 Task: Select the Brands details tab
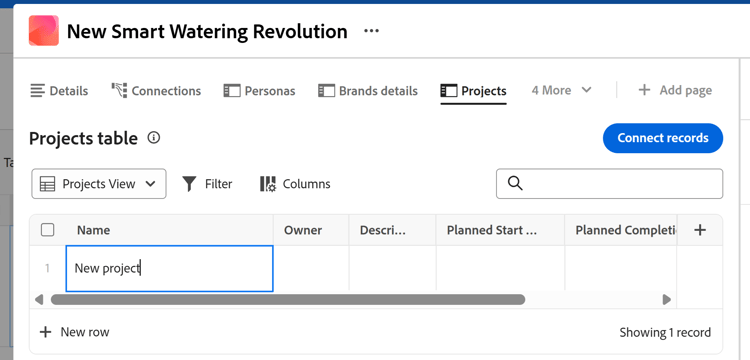click(368, 91)
